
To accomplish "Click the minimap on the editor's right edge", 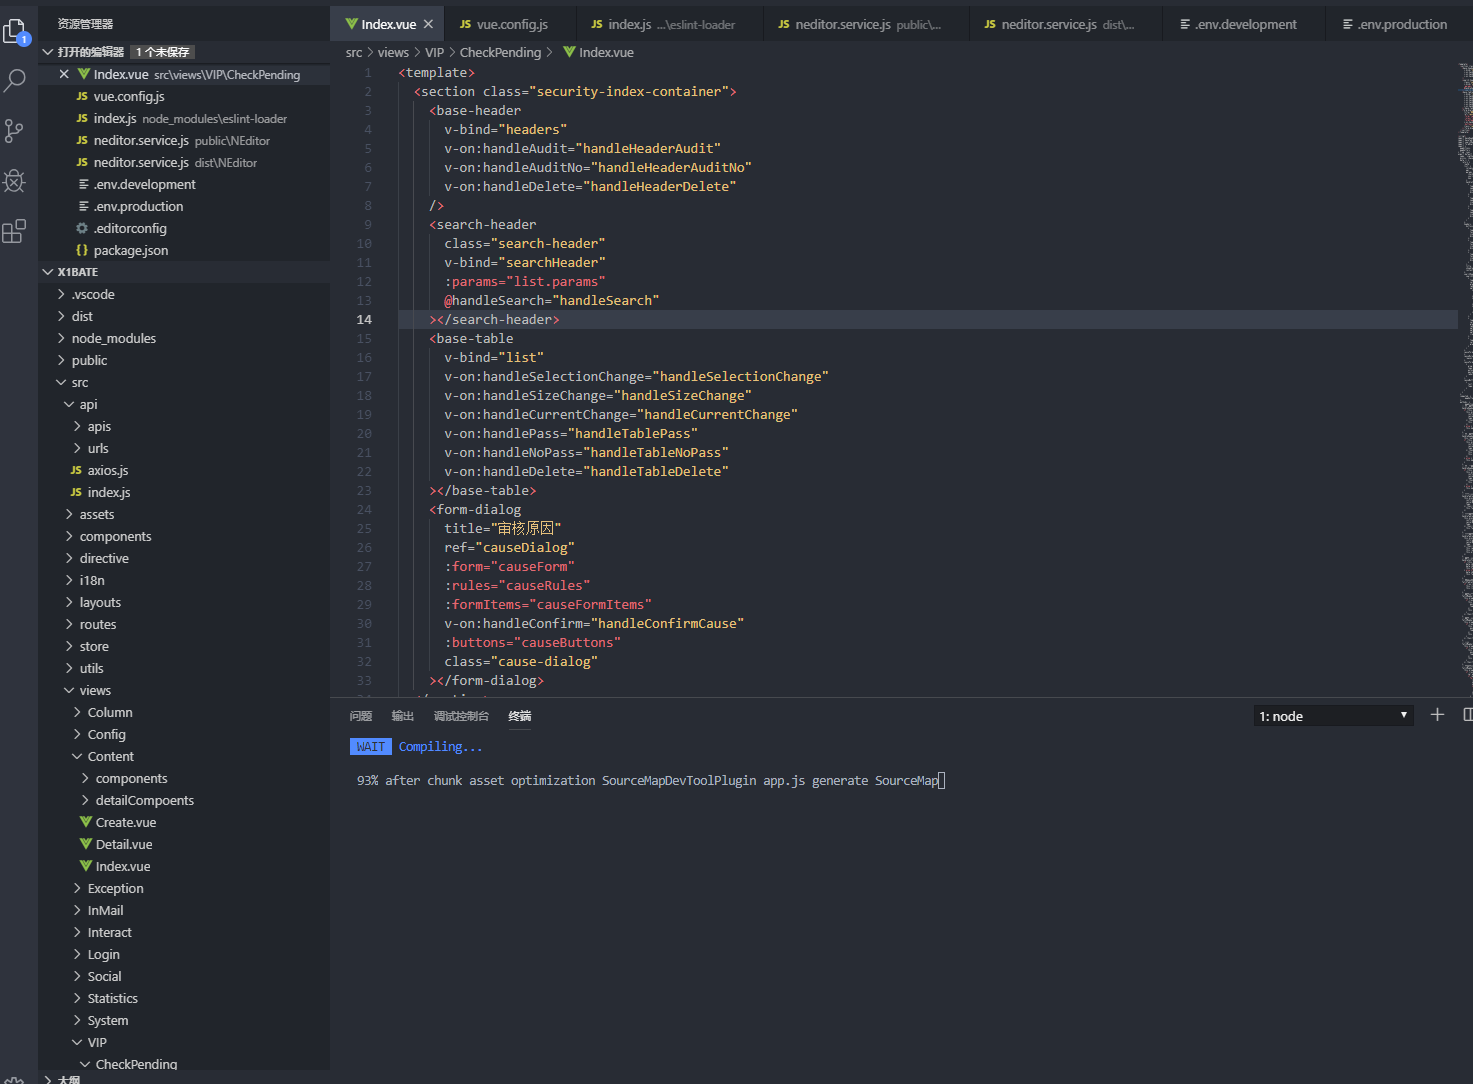I will click(x=1465, y=300).
